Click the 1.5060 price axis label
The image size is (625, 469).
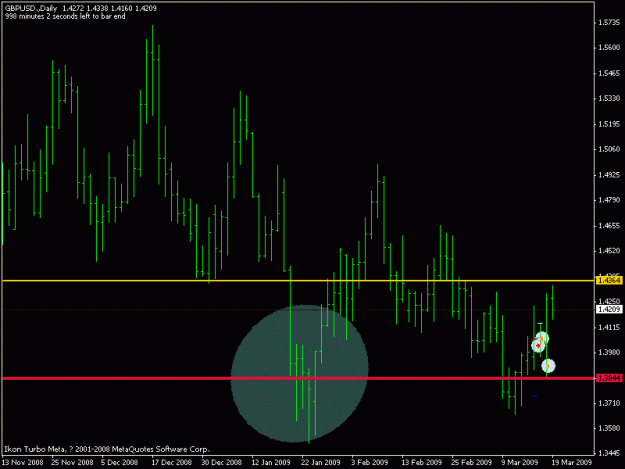pos(609,149)
